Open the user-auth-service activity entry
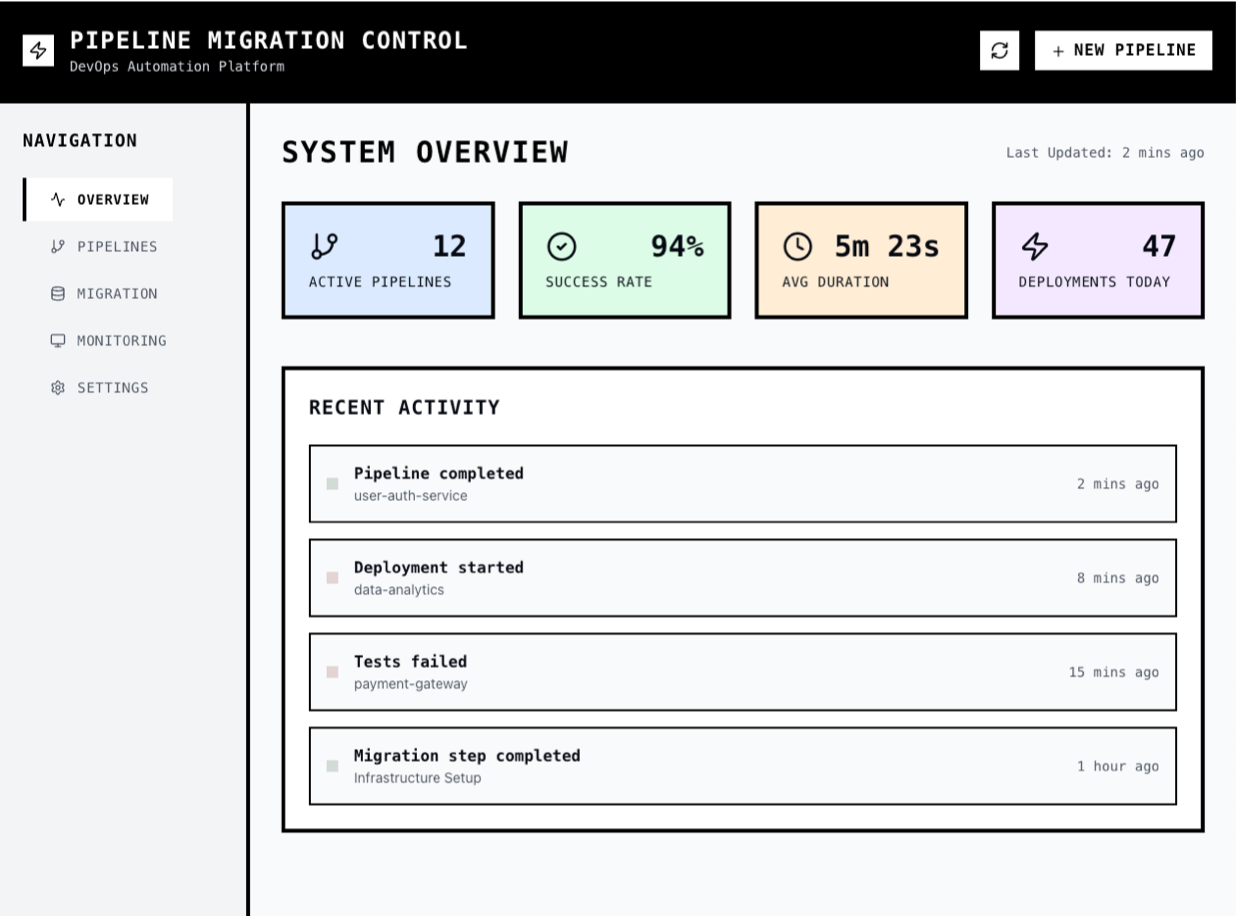The image size is (1236, 916). point(744,483)
